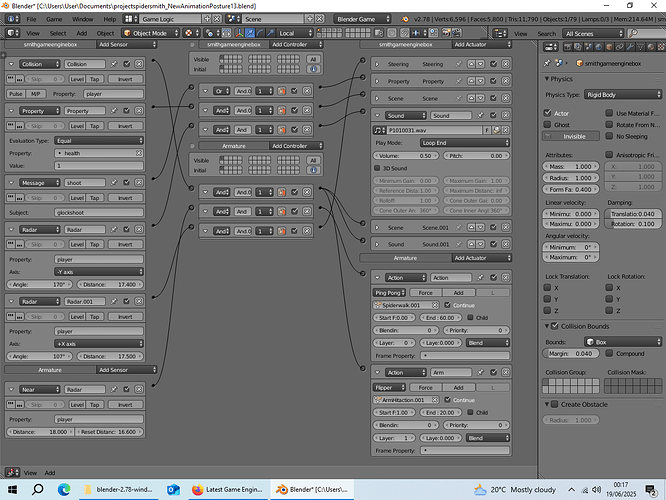Open the Constraints properties tab
Screen dimensions: 666x500
click(620, 47)
